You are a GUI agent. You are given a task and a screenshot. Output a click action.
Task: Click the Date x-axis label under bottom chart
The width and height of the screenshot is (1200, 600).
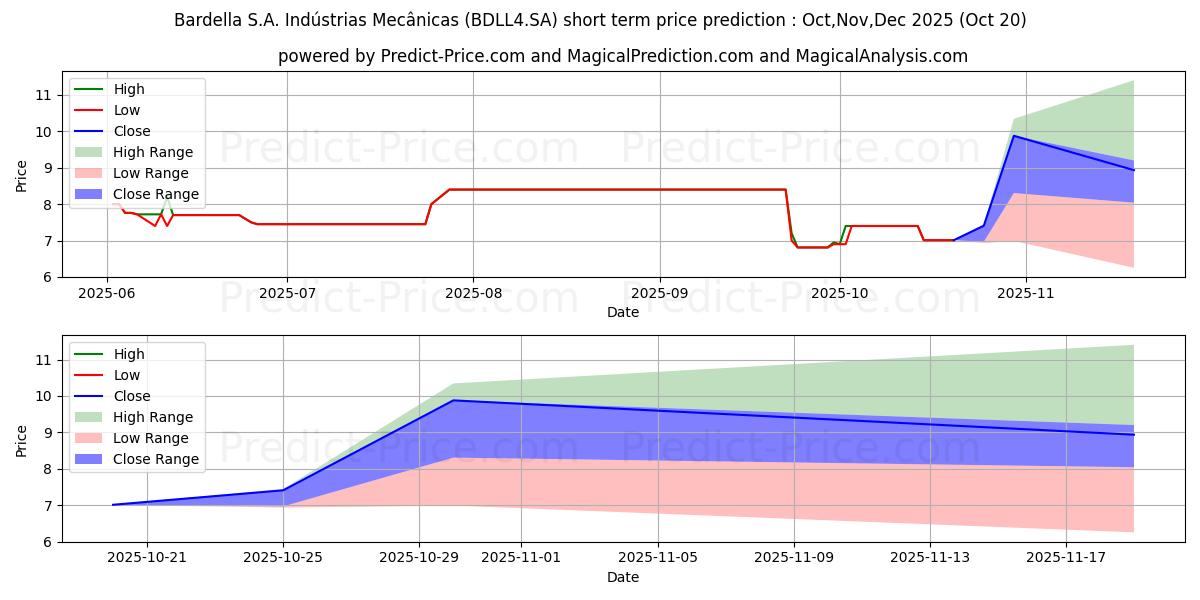coord(622,577)
